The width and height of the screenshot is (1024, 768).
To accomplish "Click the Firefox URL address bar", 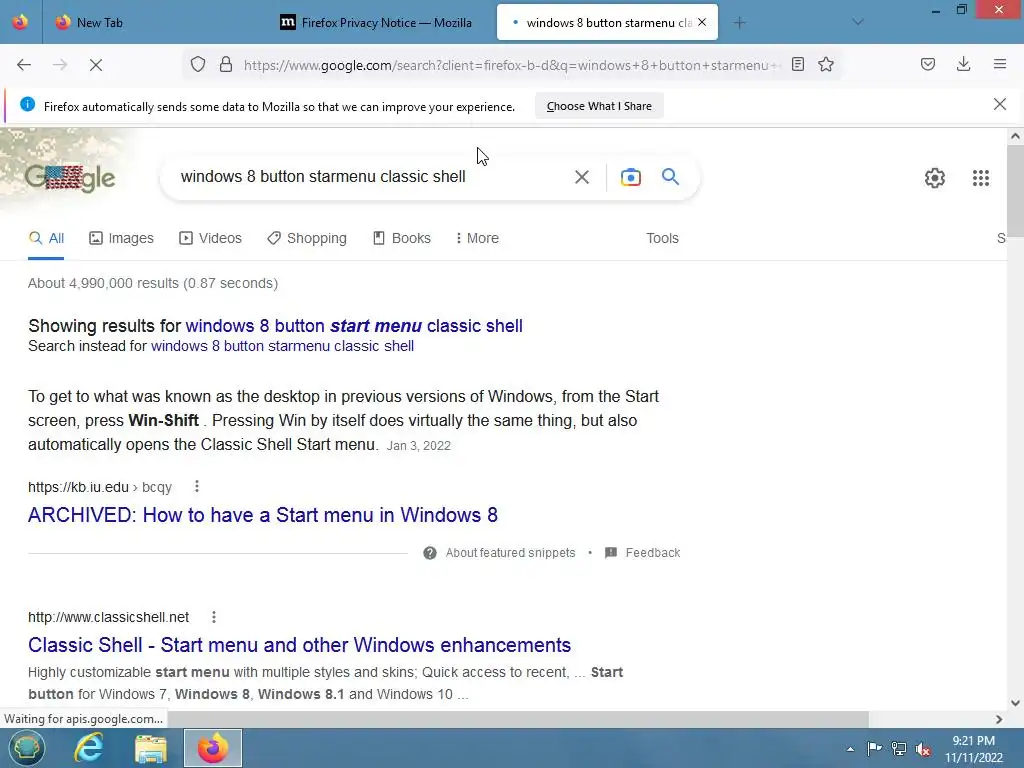I will [x=513, y=65].
